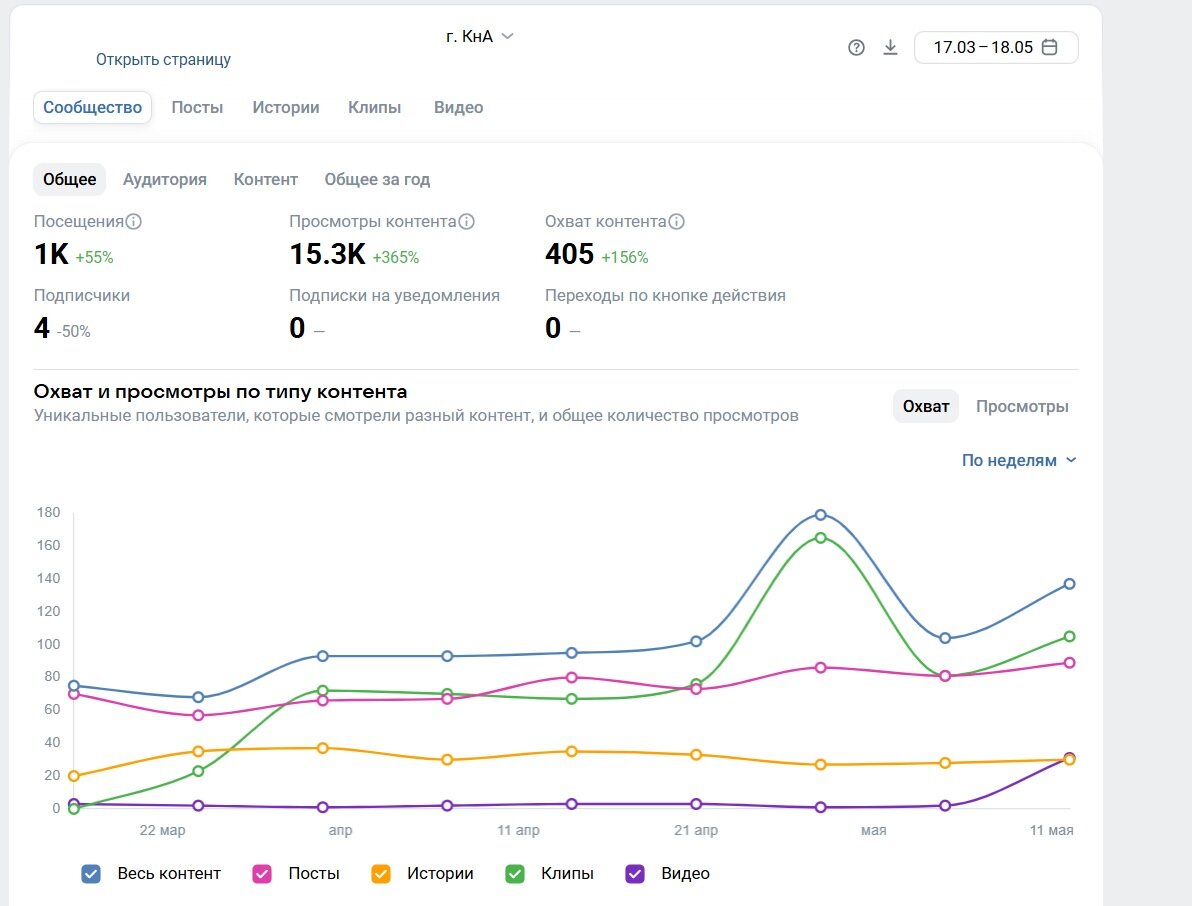
Task: Click the -50% subscribers change indicator
Action: tap(74, 331)
